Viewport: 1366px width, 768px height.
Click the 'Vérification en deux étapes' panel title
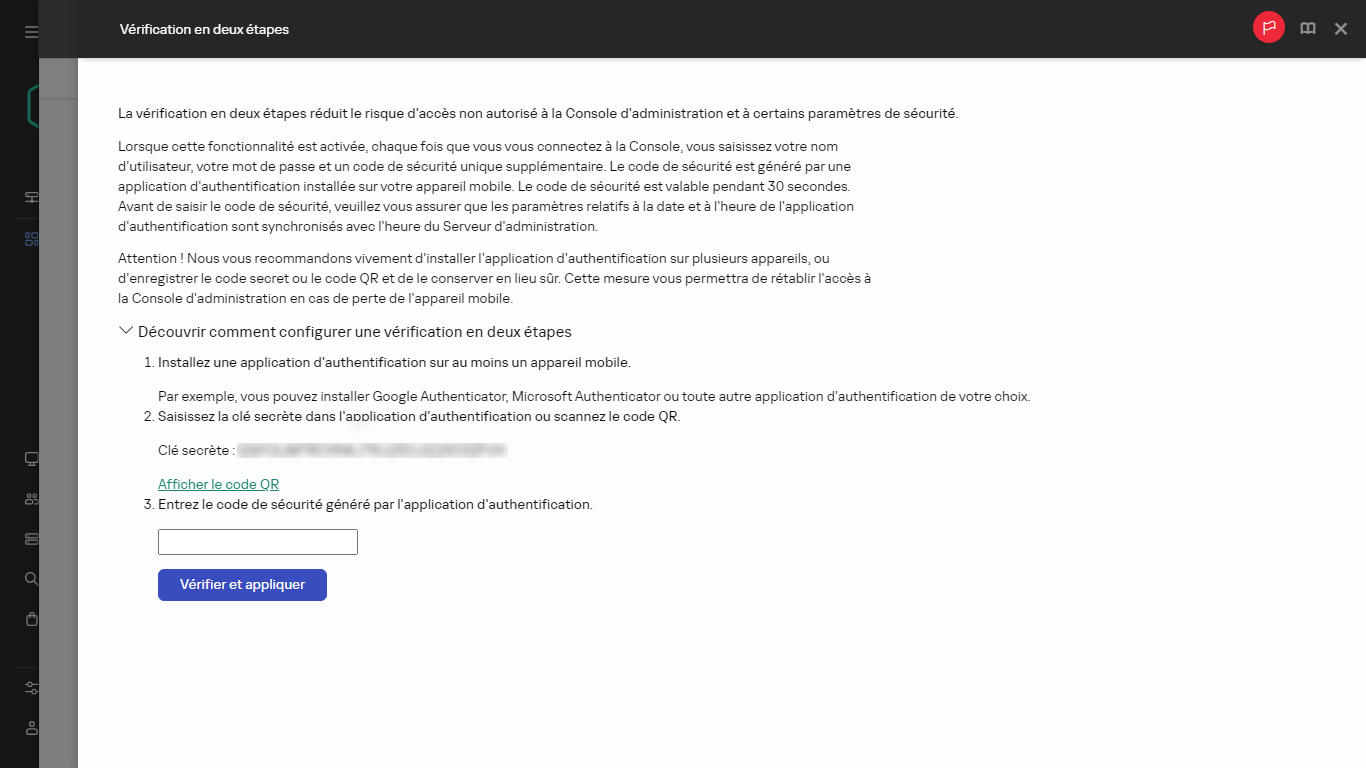(x=204, y=30)
